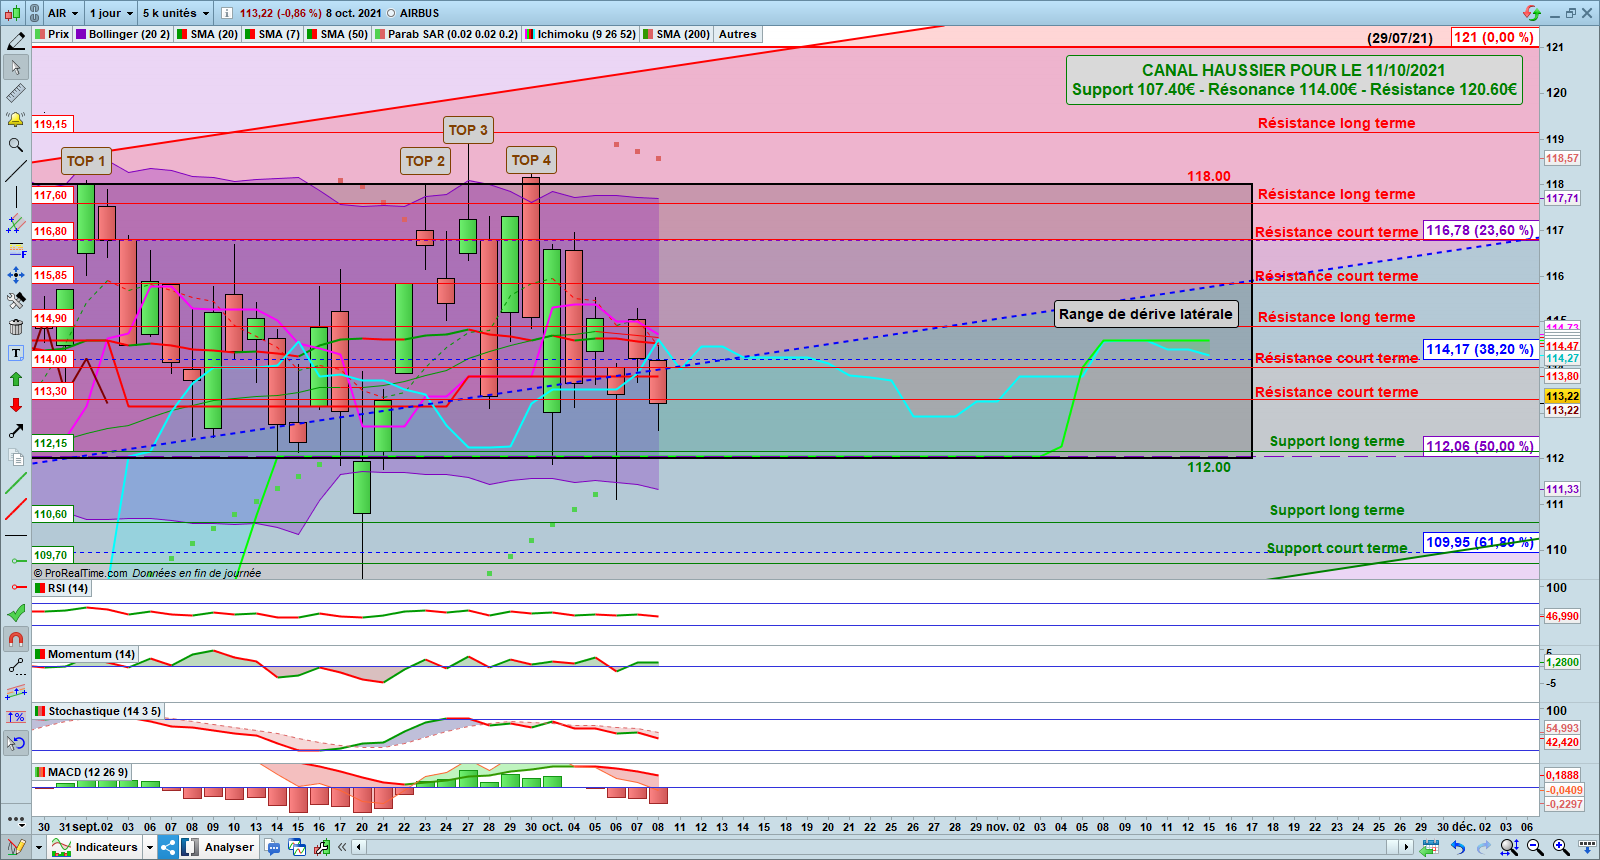Select the pencil drawing tool
Viewport: 1600px width, 860px height.
[x=16, y=41]
